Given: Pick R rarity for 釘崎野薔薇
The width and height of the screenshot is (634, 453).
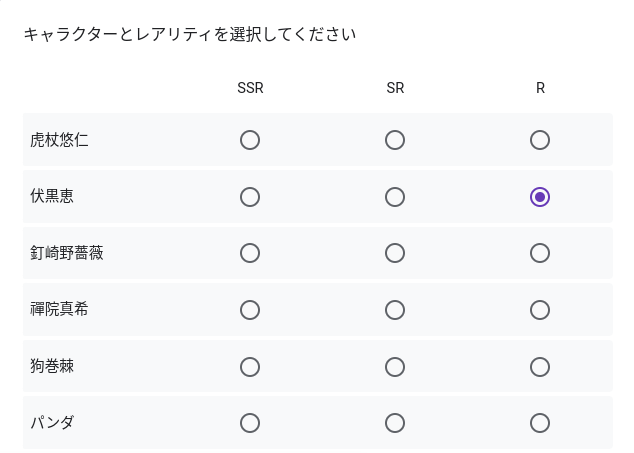Looking at the screenshot, I should click(540, 253).
